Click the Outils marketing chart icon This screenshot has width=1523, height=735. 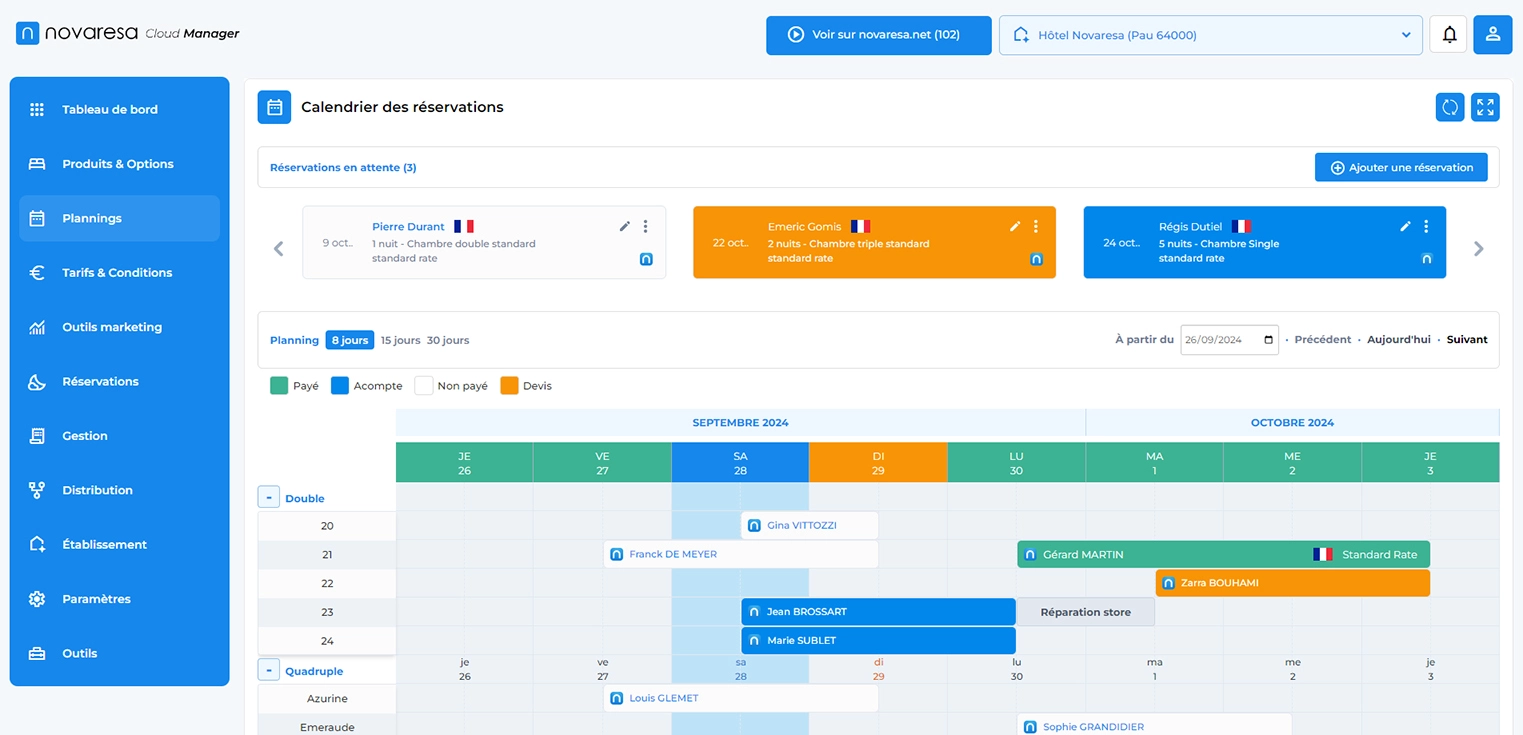37,326
